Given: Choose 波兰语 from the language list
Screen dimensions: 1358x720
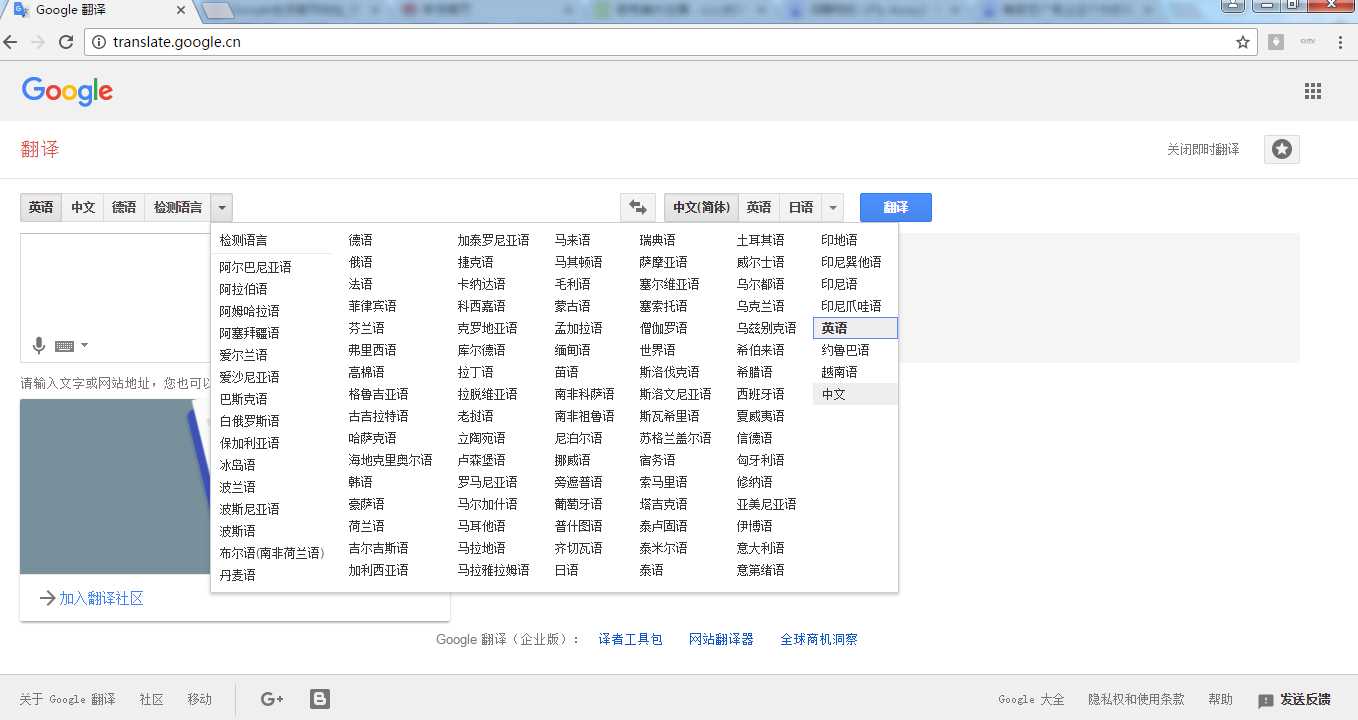Looking at the screenshot, I should (x=238, y=487).
